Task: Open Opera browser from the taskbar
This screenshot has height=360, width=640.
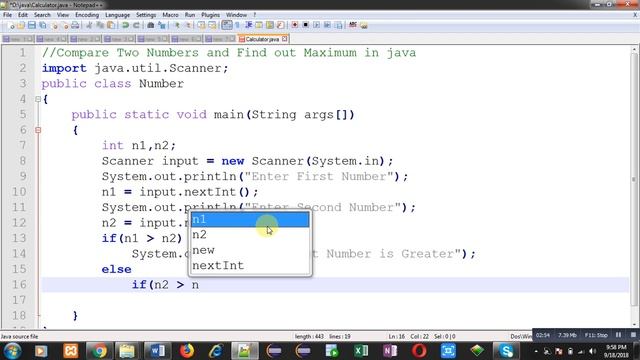Action: pos(419,351)
